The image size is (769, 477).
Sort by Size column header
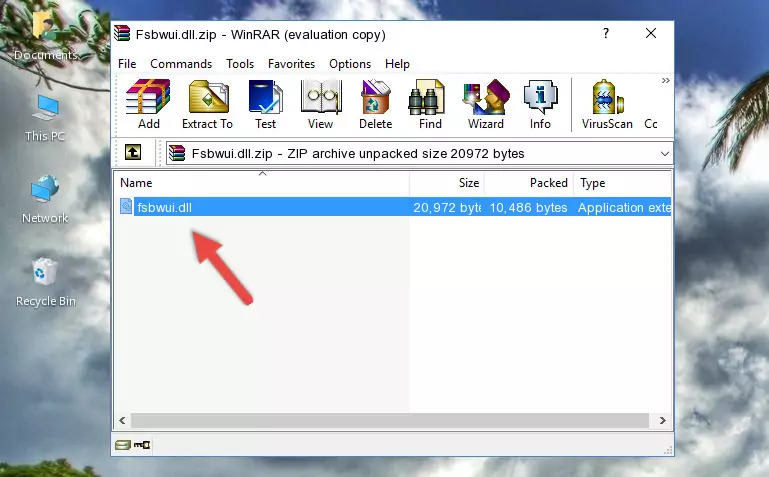pyautogui.click(x=447, y=183)
